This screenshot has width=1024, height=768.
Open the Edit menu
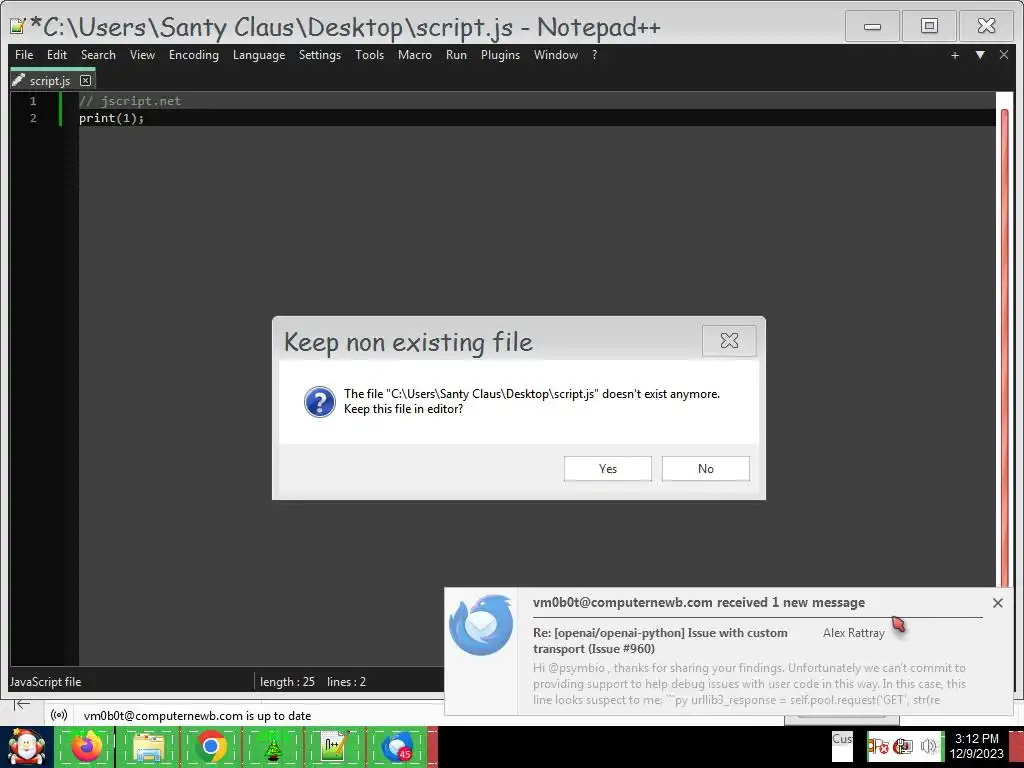coord(57,55)
